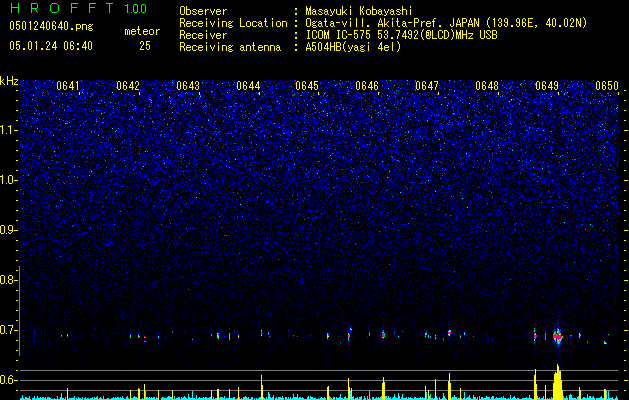
Task: Click the yellow power spike near 0644
Action: click(x=262, y=387)
